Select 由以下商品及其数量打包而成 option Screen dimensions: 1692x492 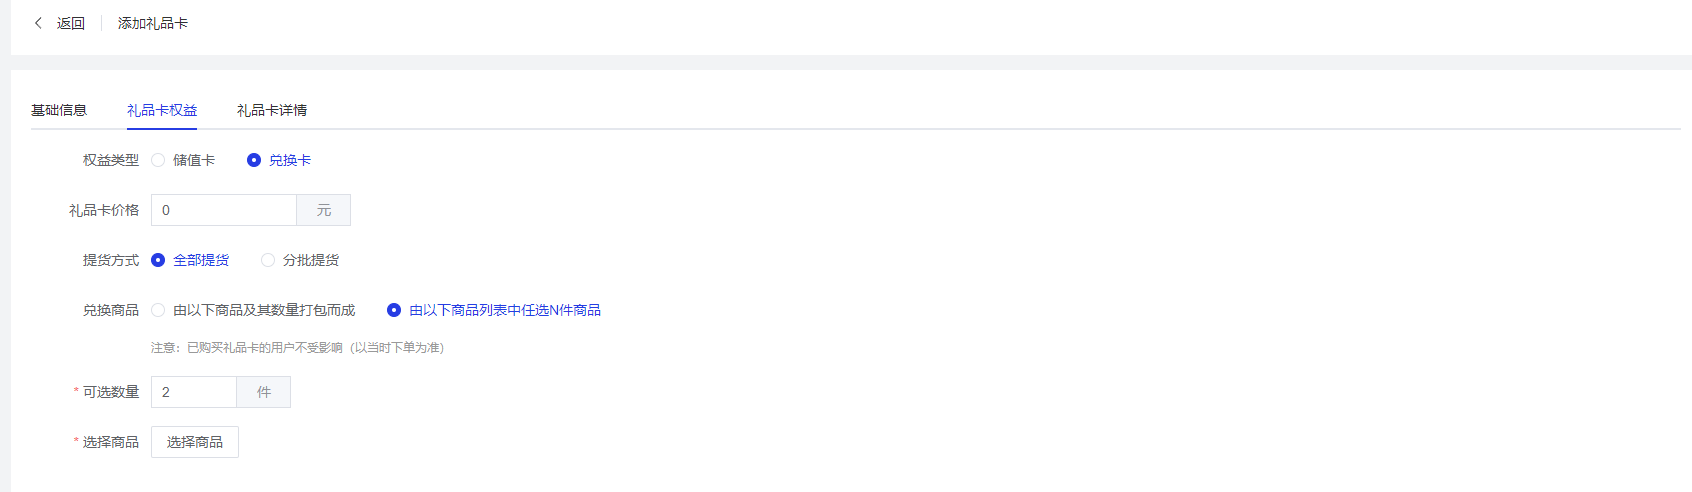point(158,310)
